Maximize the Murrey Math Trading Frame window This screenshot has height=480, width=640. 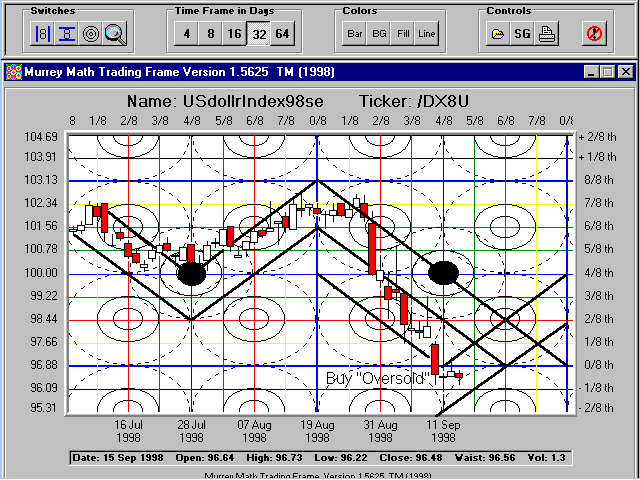pyautogui.click(x=607, y=72)
